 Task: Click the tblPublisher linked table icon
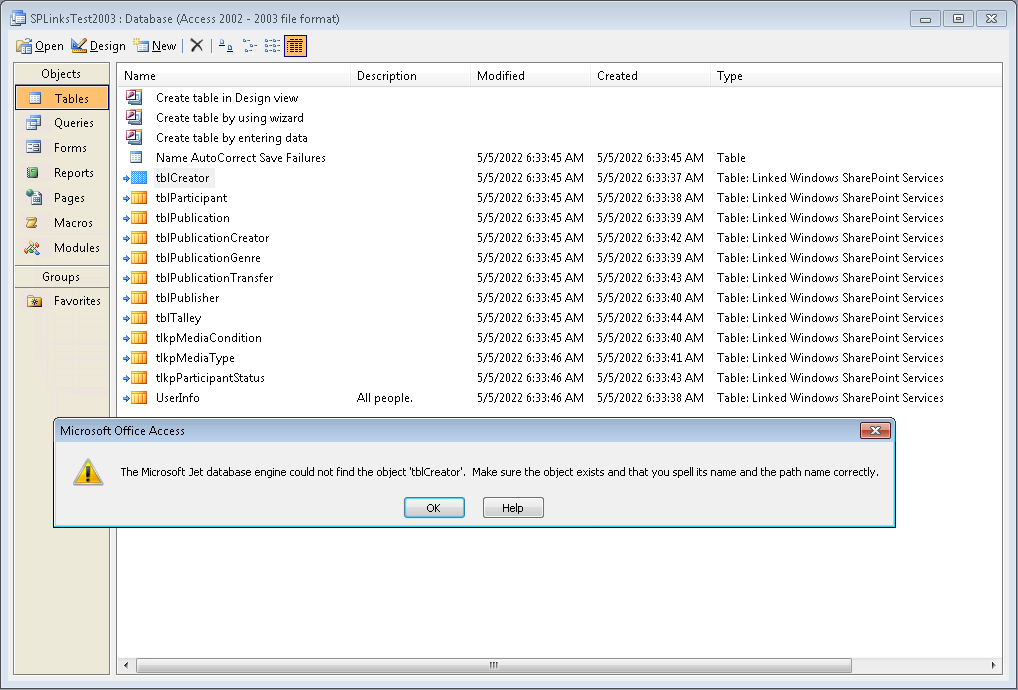click(136, 297)
